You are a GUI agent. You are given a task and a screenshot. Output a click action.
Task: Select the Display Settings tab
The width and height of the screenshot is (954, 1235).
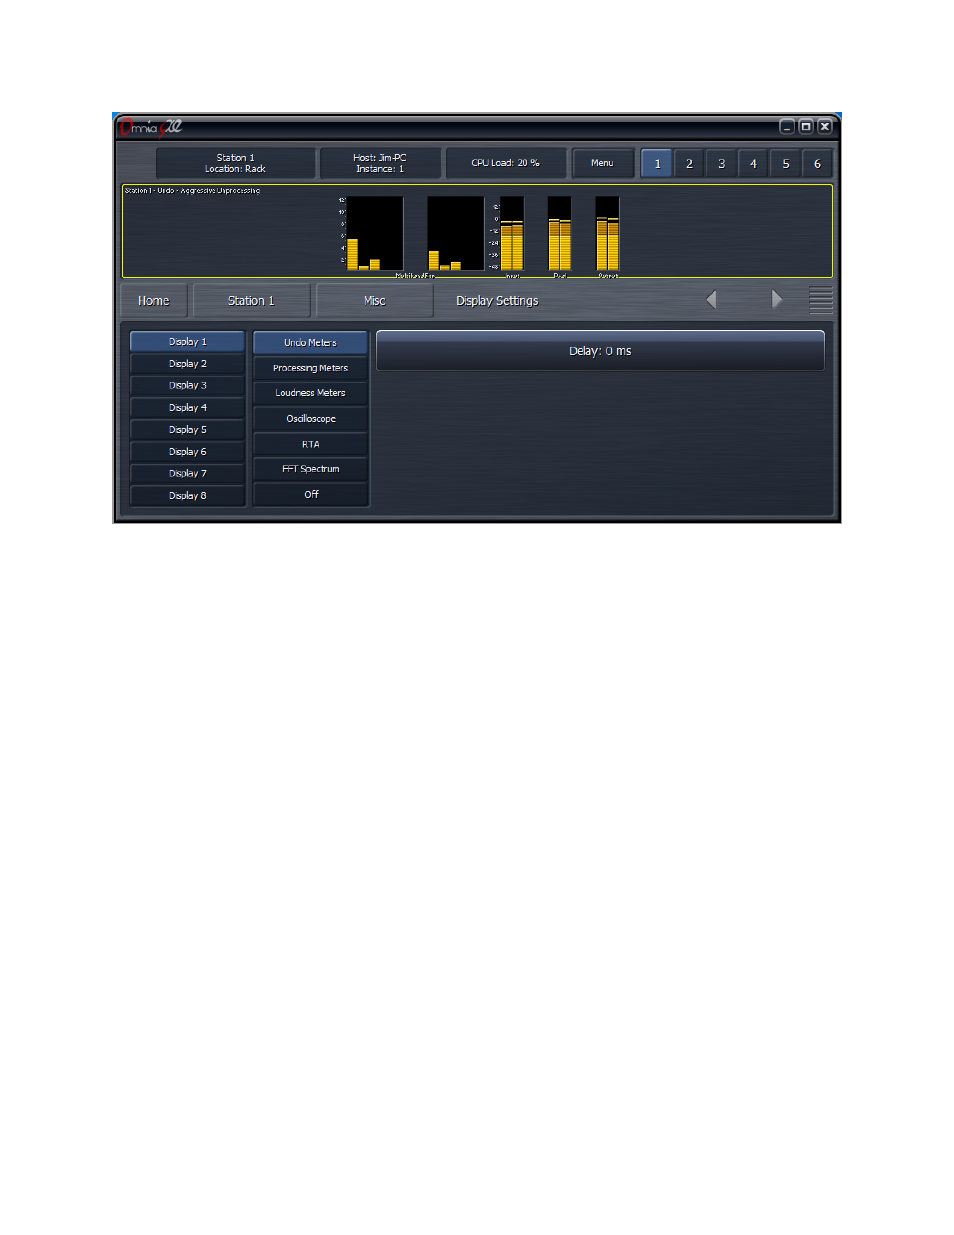(x=497, y=301)
